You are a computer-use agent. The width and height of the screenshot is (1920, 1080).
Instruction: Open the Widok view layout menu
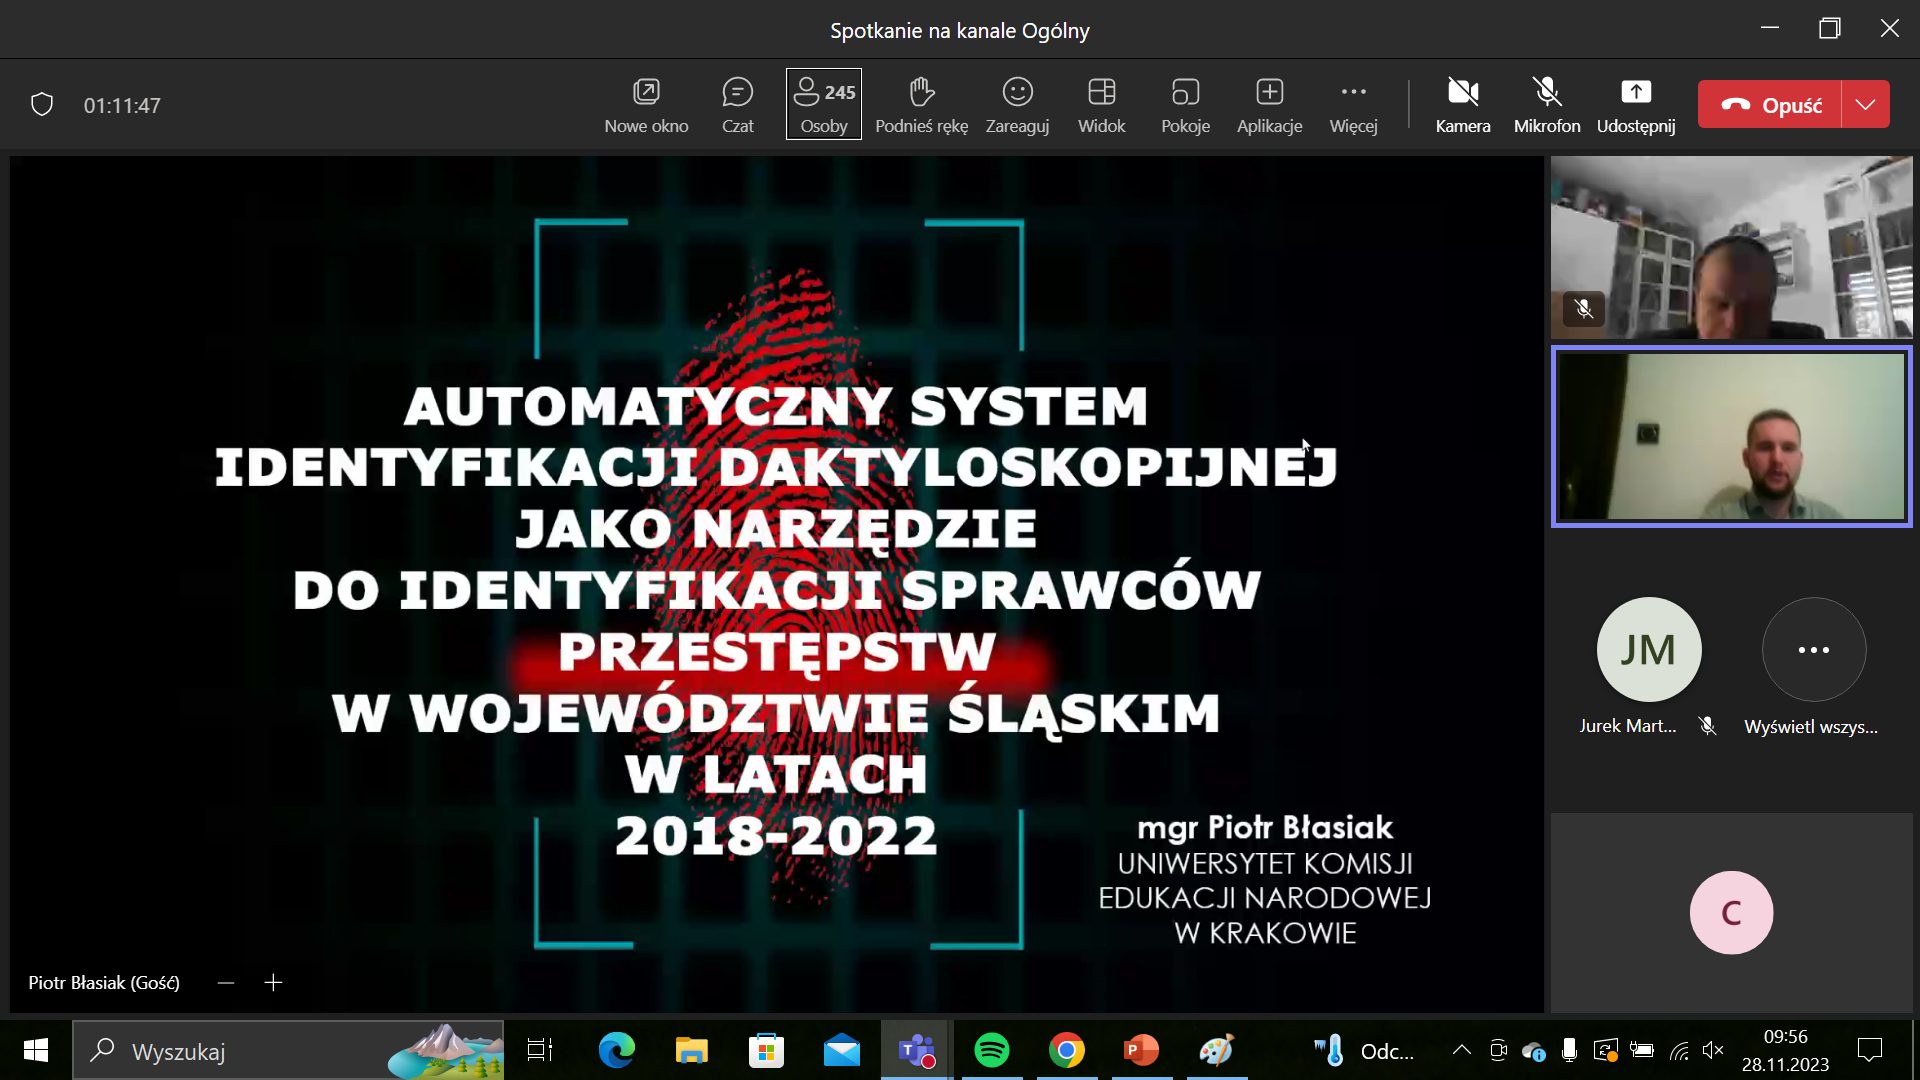click(x=1101, y=104)
